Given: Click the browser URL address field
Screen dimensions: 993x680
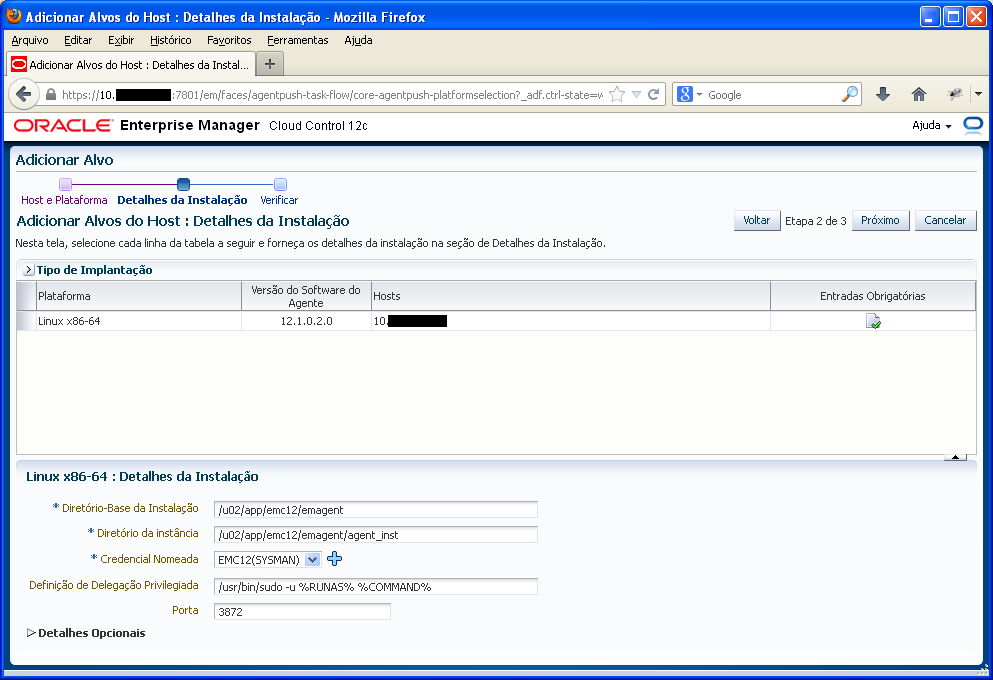Looking at the screenshot, I should (x=332, y=95).
